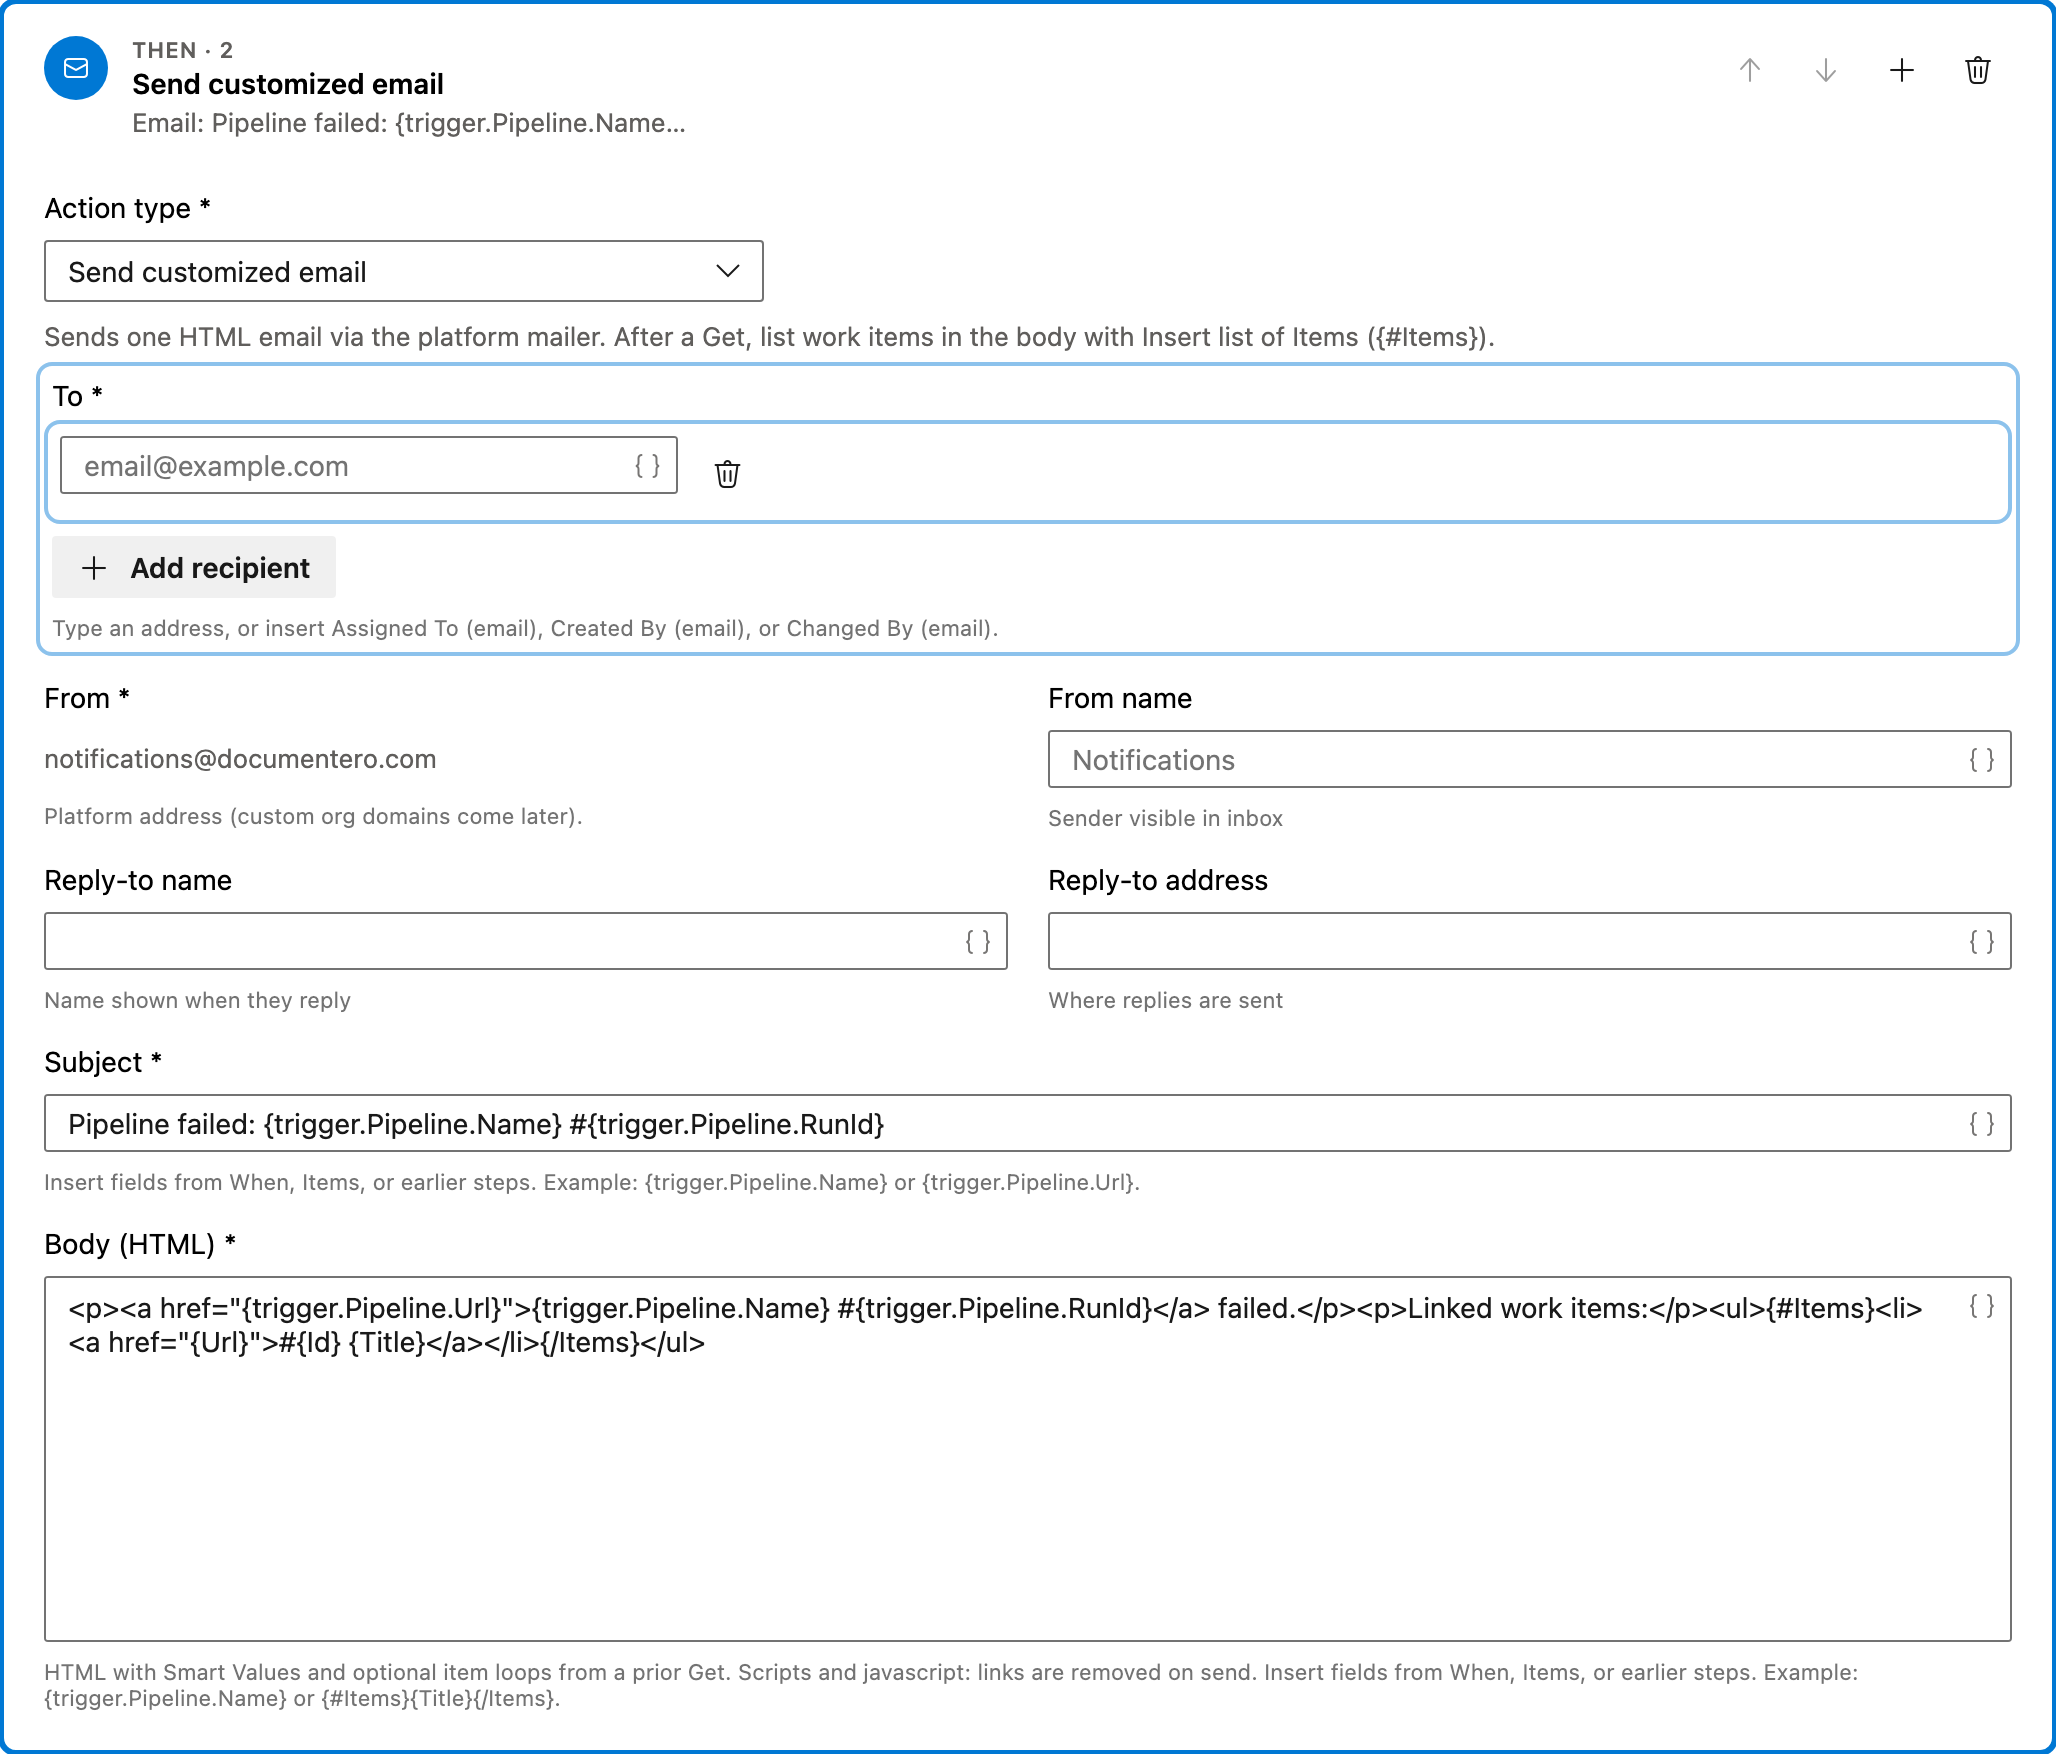The image size is (2056, 1754).
Task: Insert a smart value into From name
Action: pos(1981,759)
